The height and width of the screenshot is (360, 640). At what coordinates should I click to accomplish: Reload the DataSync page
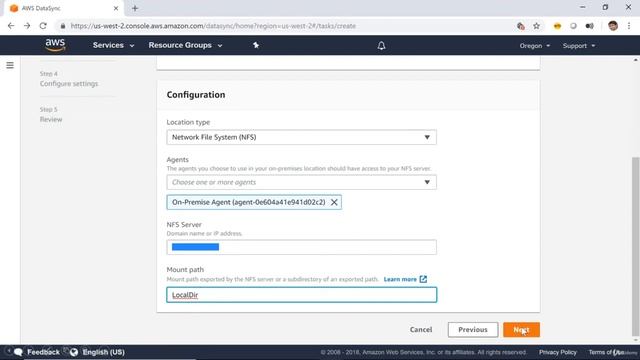(43, 26)
